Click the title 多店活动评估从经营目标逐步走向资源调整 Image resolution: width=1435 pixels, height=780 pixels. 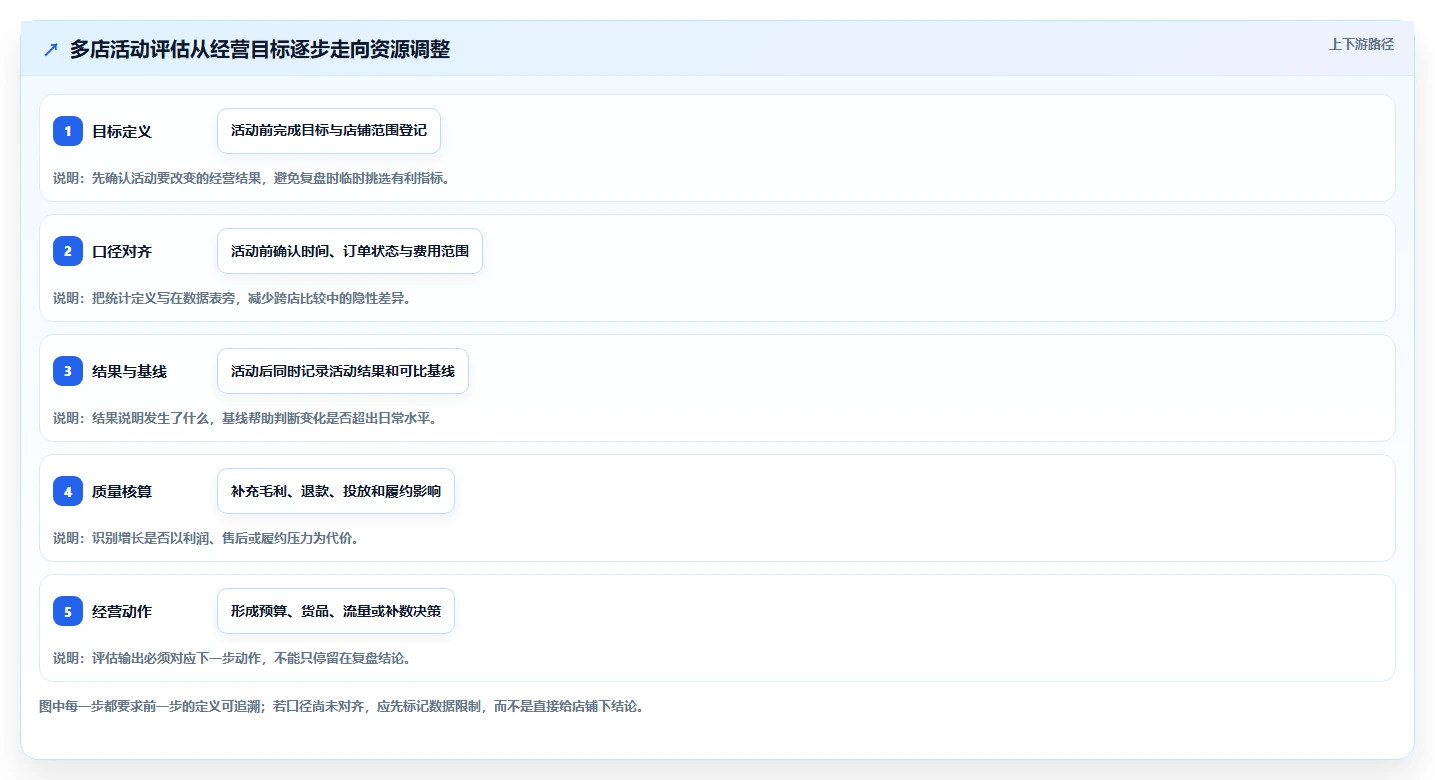tap(260, 49)
